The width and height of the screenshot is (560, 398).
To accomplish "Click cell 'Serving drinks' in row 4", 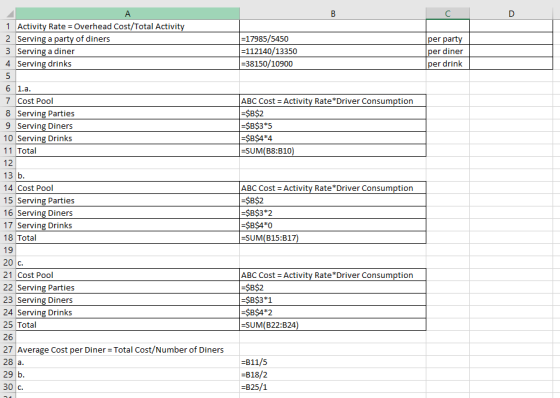I will [x=128, y=64].
